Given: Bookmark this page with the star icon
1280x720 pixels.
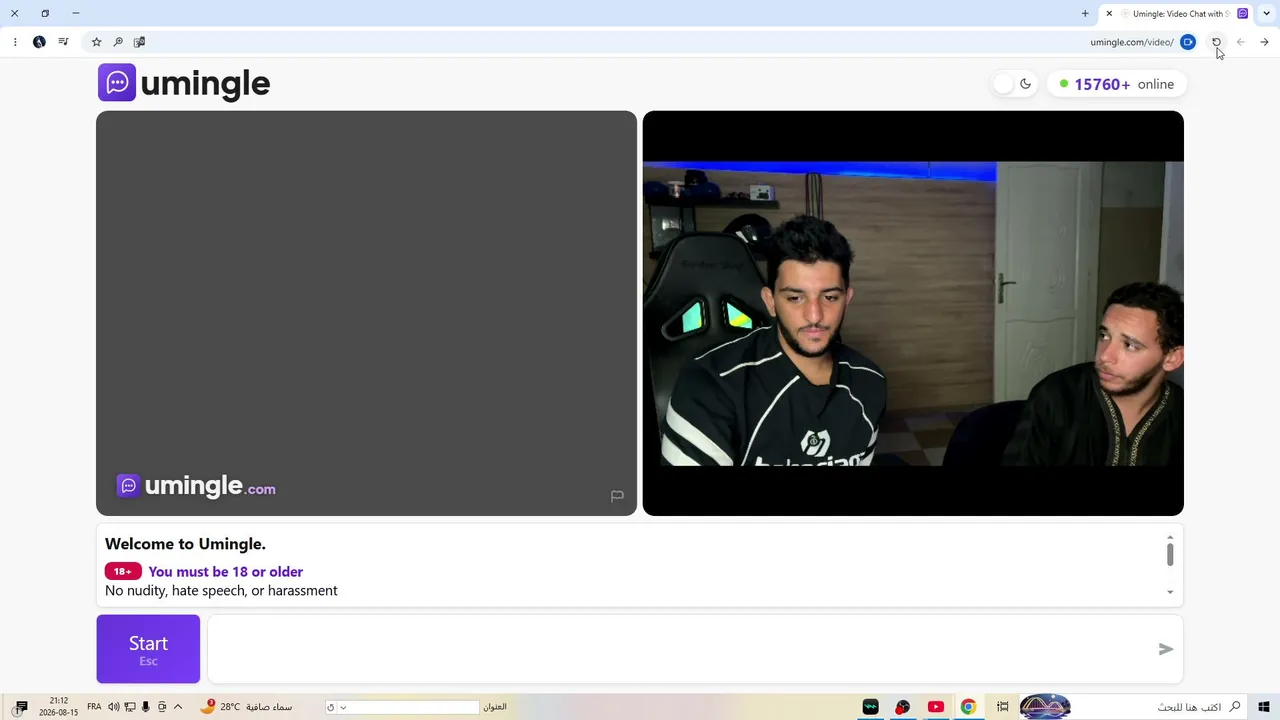Looking at the screenshot, I should click(96, 42).
